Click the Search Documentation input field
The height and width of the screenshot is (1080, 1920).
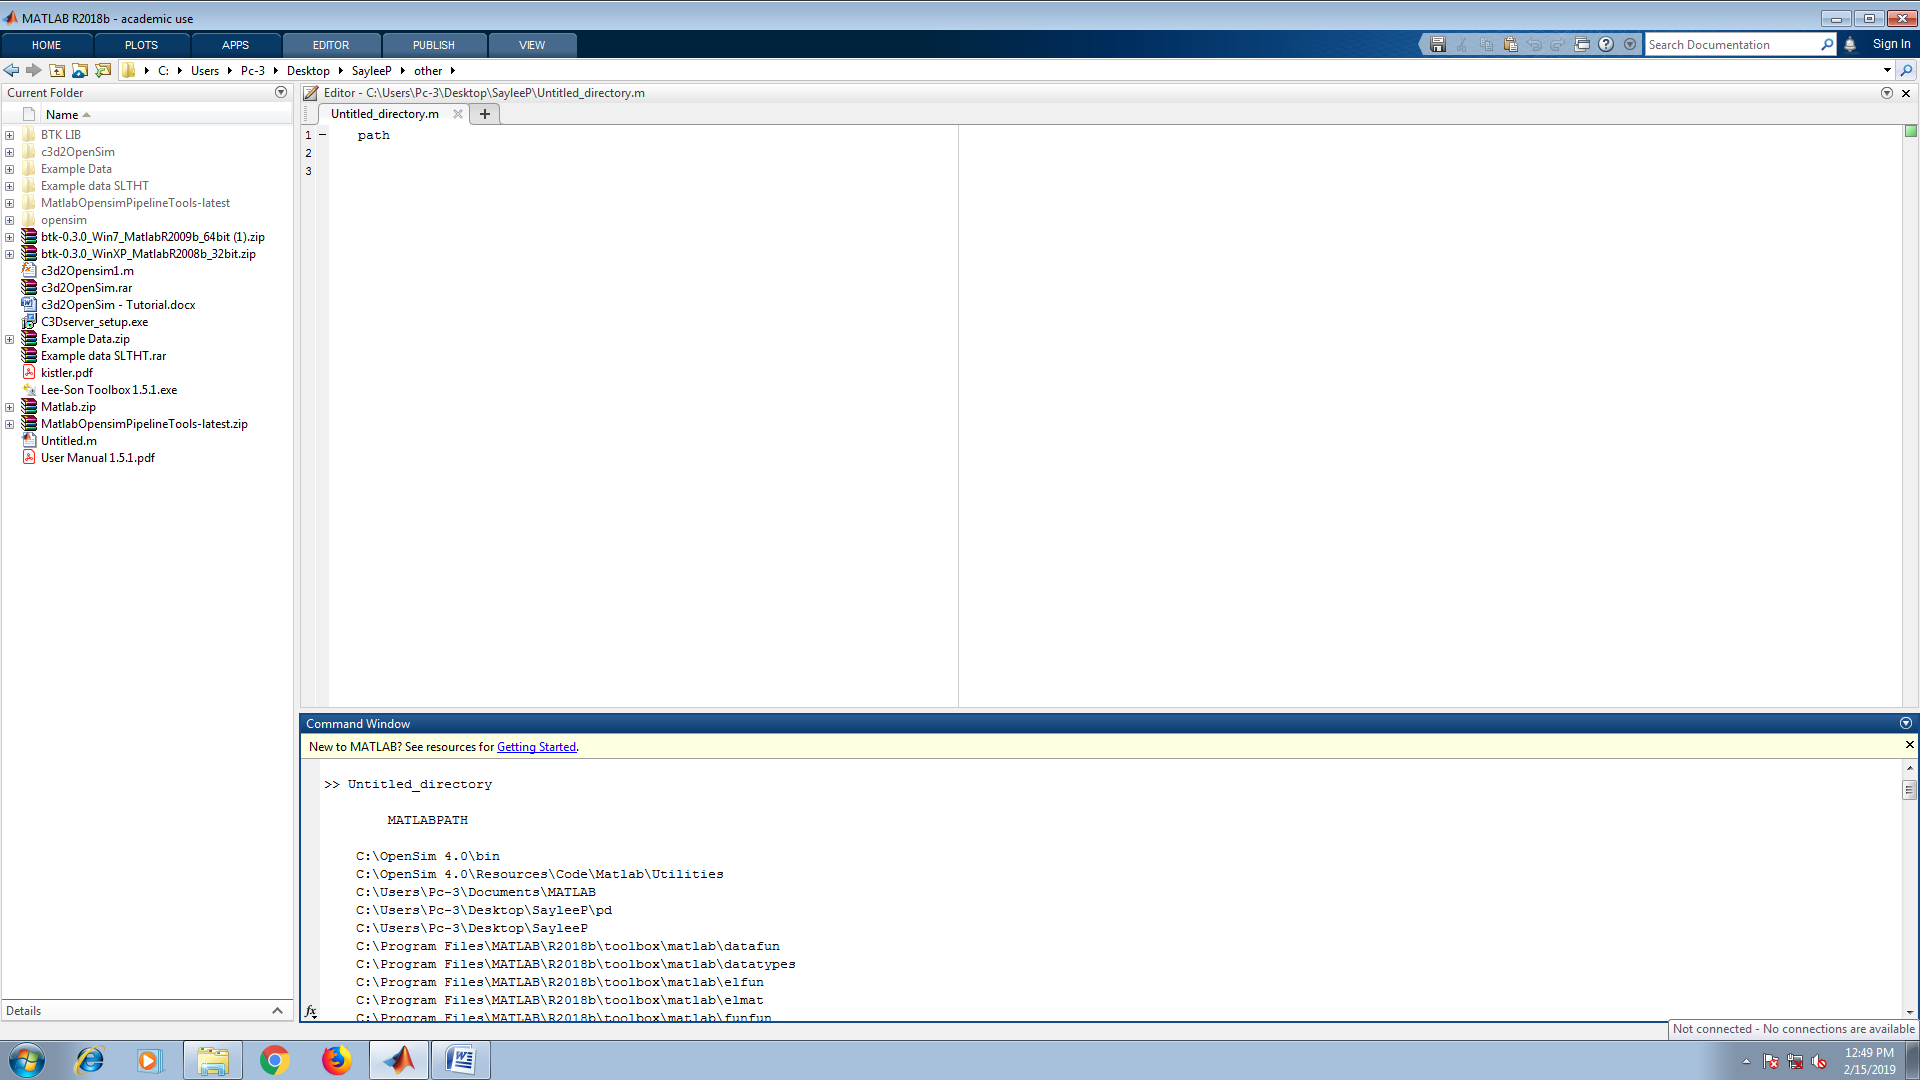[x=1734, y=45]
